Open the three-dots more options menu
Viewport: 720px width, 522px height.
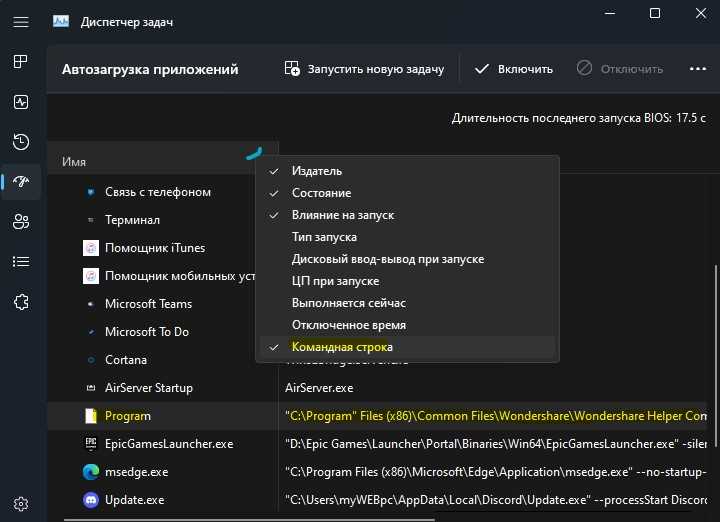tap(698, 69)
